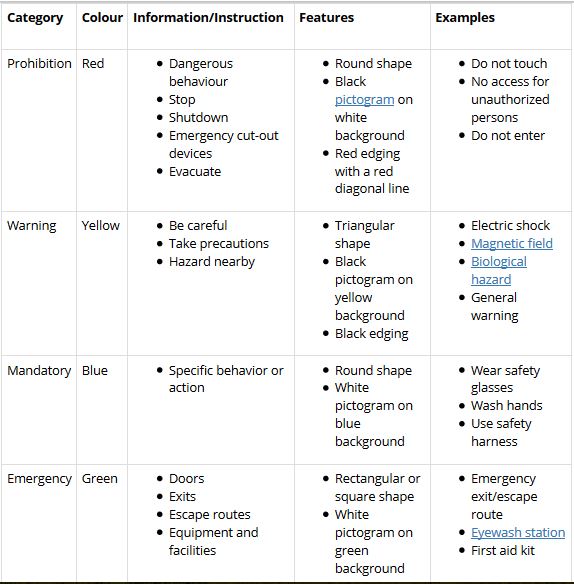Screen dimensions: 574x584
Task: Click the Colour column header
Action: [102, 18]
